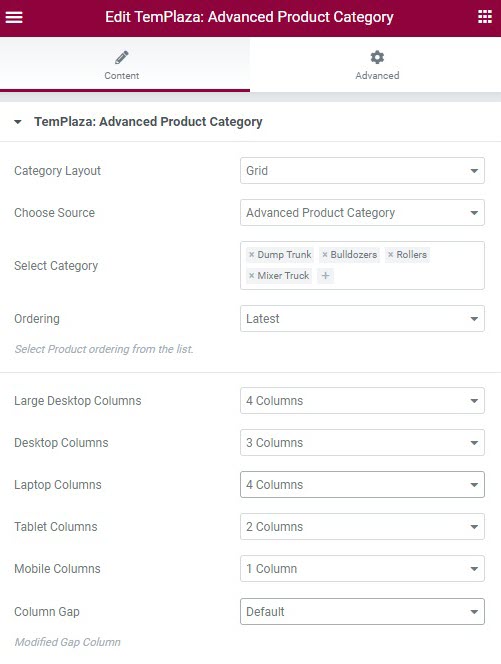This screenshot has height=664, width=501.
Task: Open the widgets grid icon
Action: click(485, 17)
